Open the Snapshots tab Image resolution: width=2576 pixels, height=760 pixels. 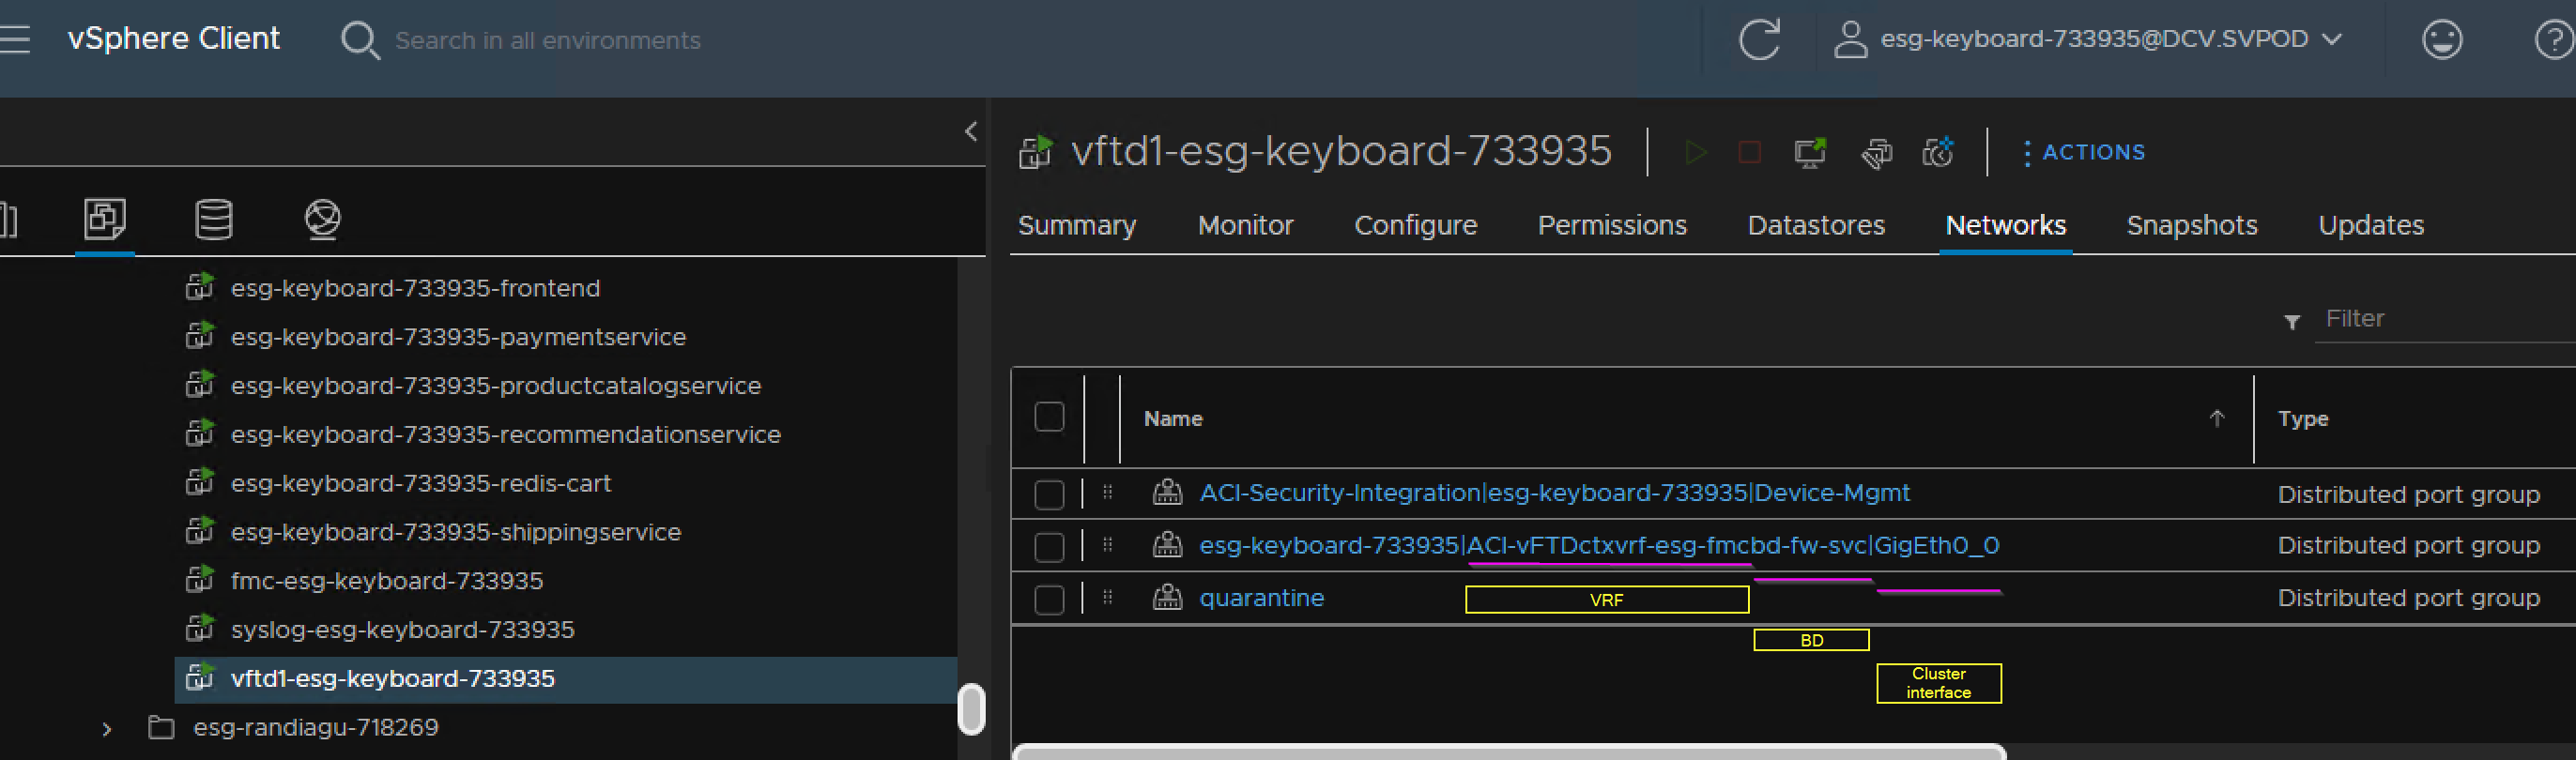[2191, 226]
